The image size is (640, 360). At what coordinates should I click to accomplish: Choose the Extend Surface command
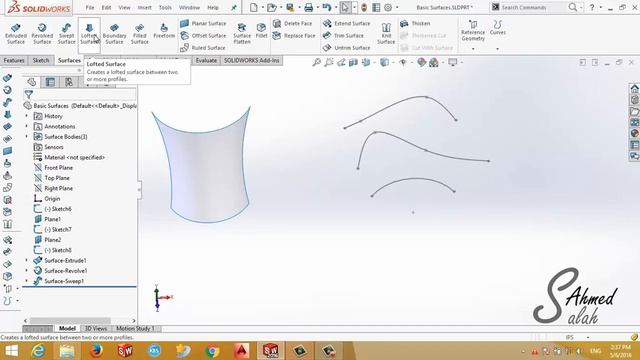(347, 23)
